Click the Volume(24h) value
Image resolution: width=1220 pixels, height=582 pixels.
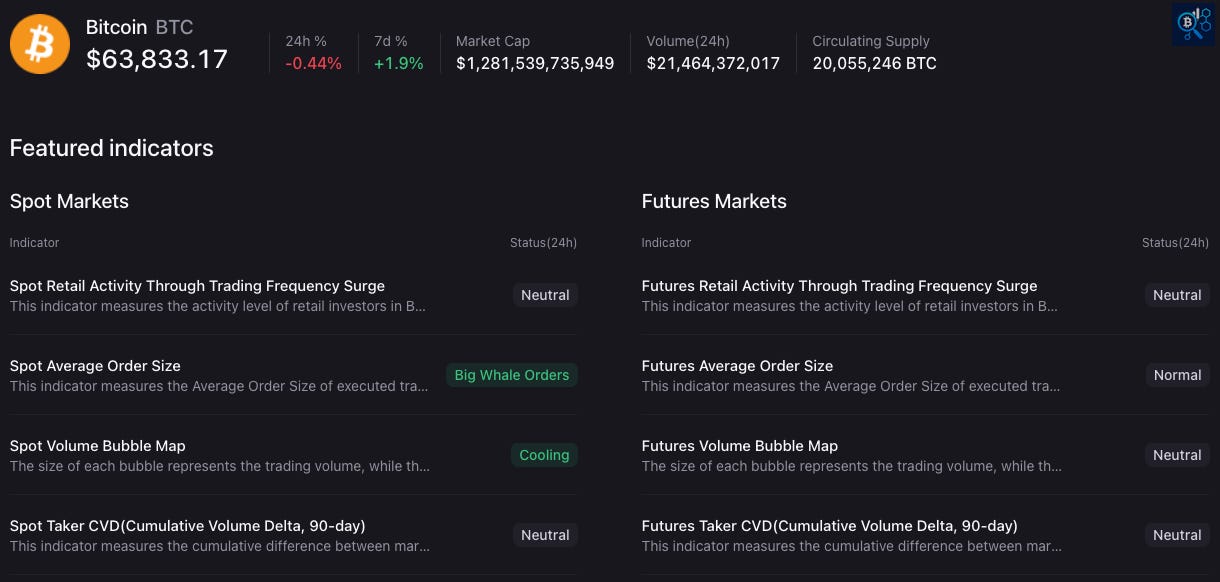[713, 63]
